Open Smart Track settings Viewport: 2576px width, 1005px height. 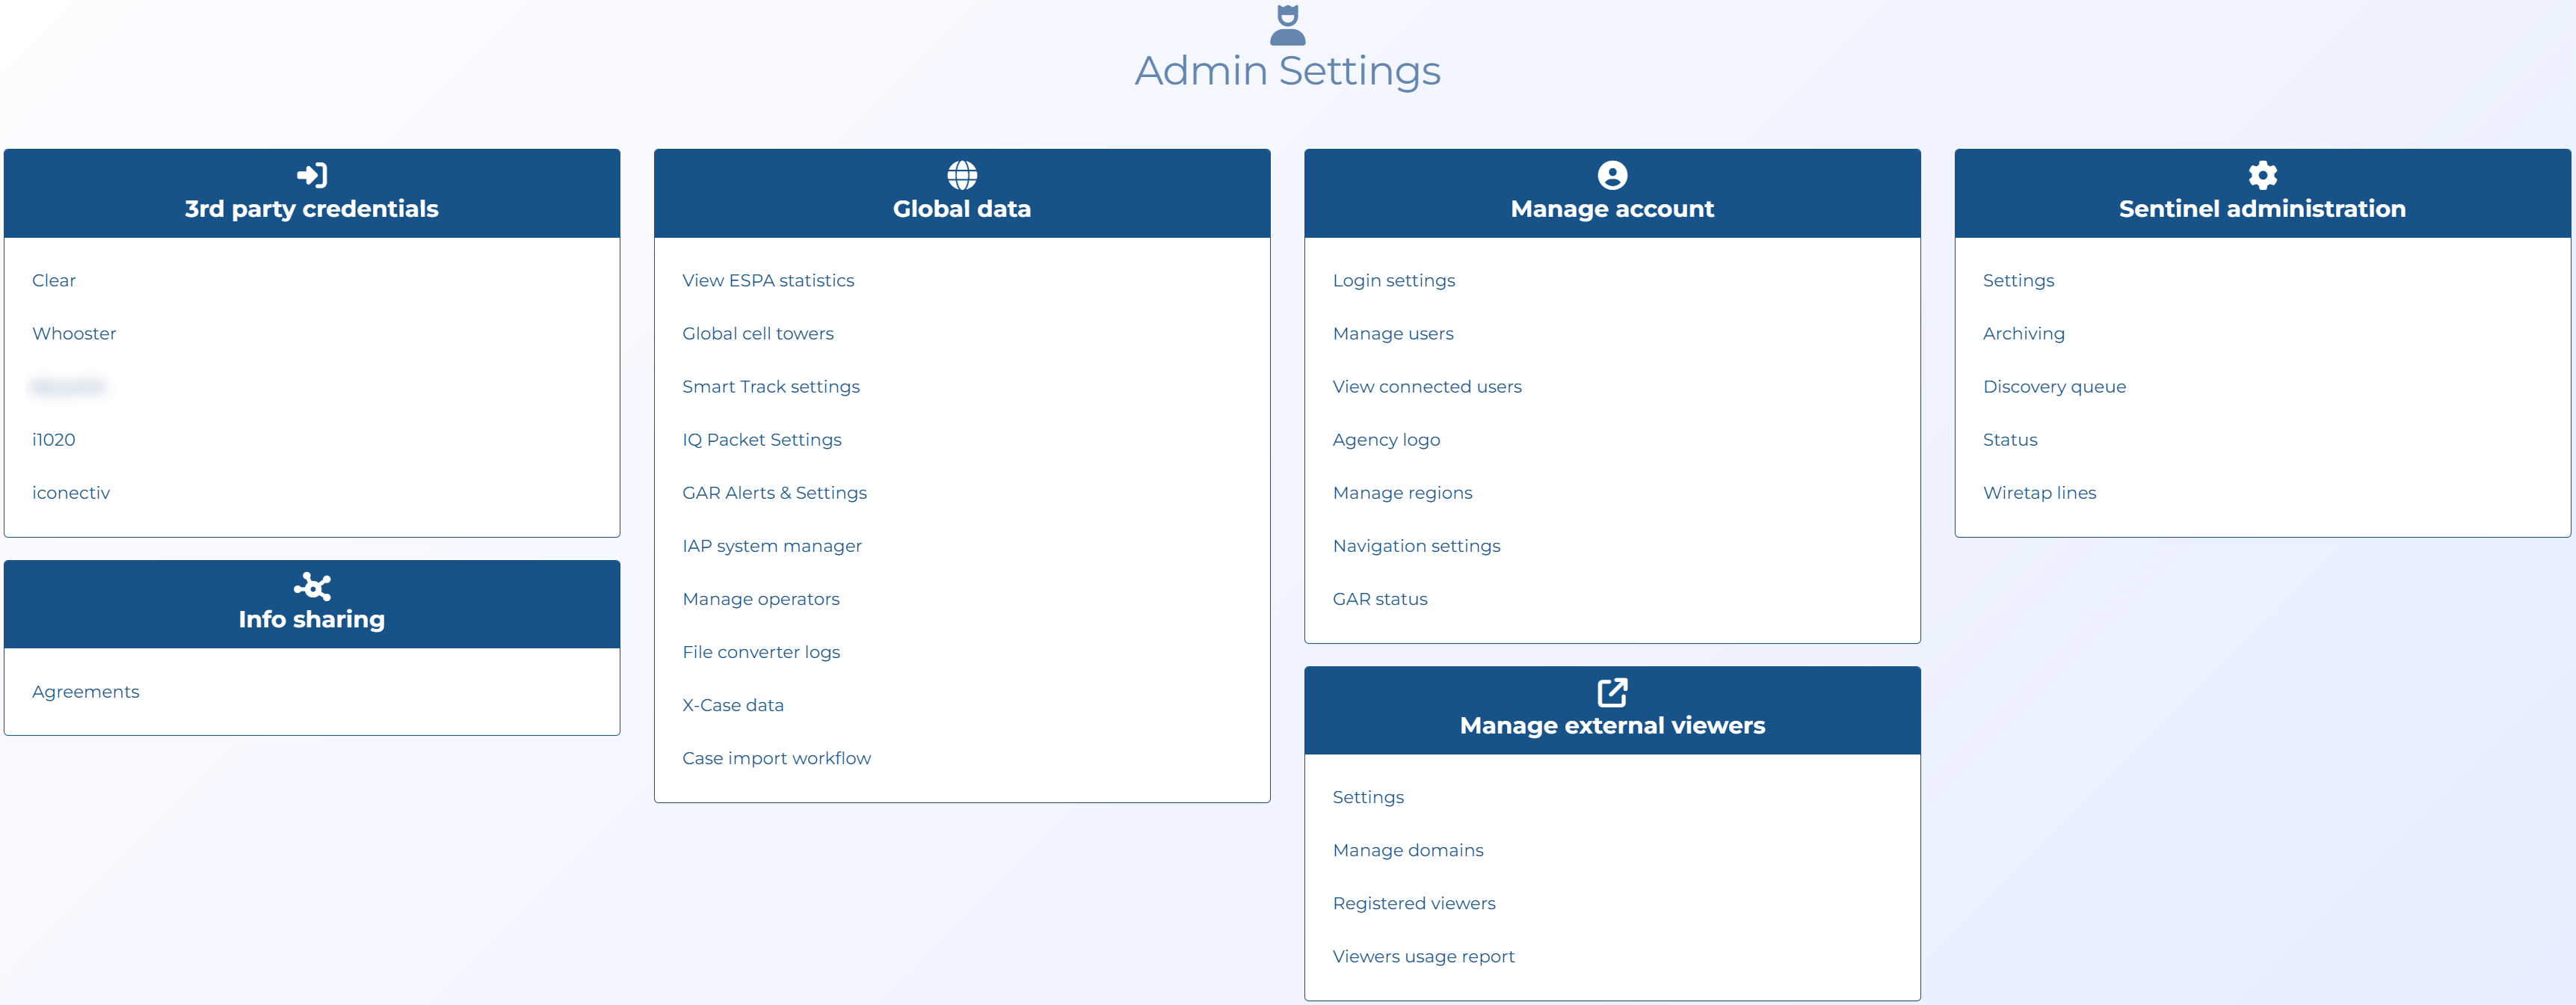(770, 387)
